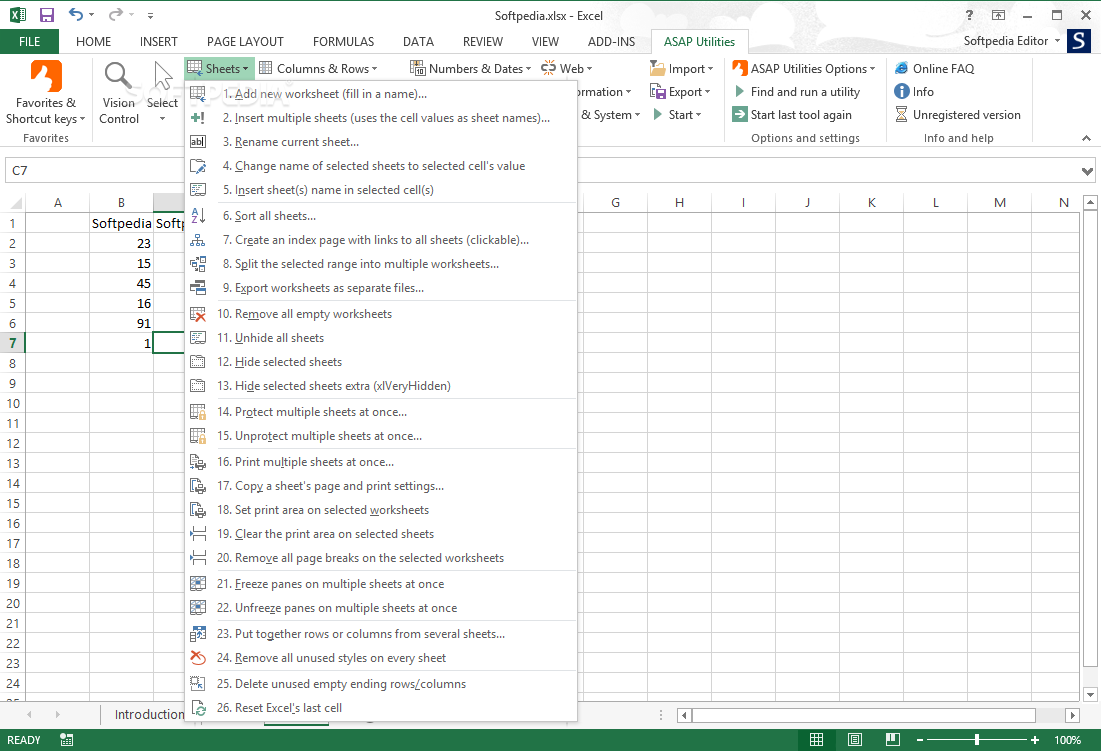Viewport: 1101px width, 751px height.
Task: Open the Import dropdown
Action: (x=681, y=69)
